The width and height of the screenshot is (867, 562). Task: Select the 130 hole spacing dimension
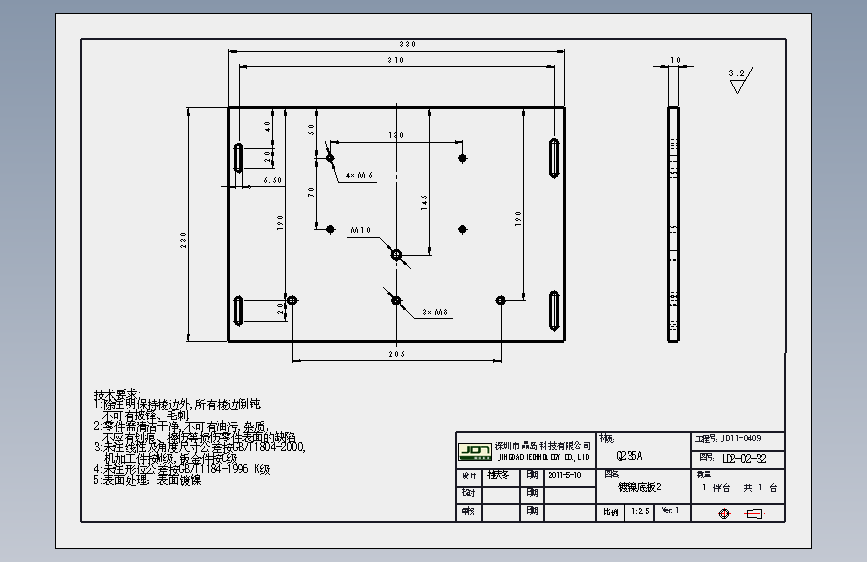(396, 135)
